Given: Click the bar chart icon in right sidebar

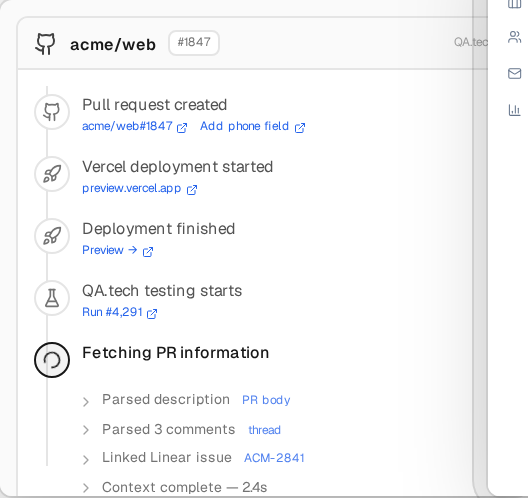Looking at the screenshot, I should coord(514,110).
